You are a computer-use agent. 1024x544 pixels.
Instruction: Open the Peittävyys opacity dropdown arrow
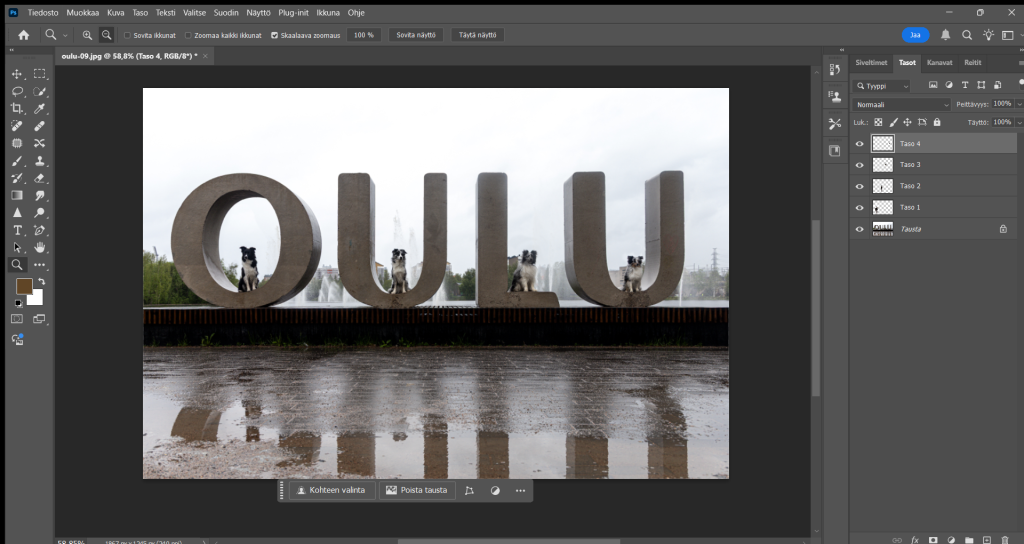[x=1019, y=104]
